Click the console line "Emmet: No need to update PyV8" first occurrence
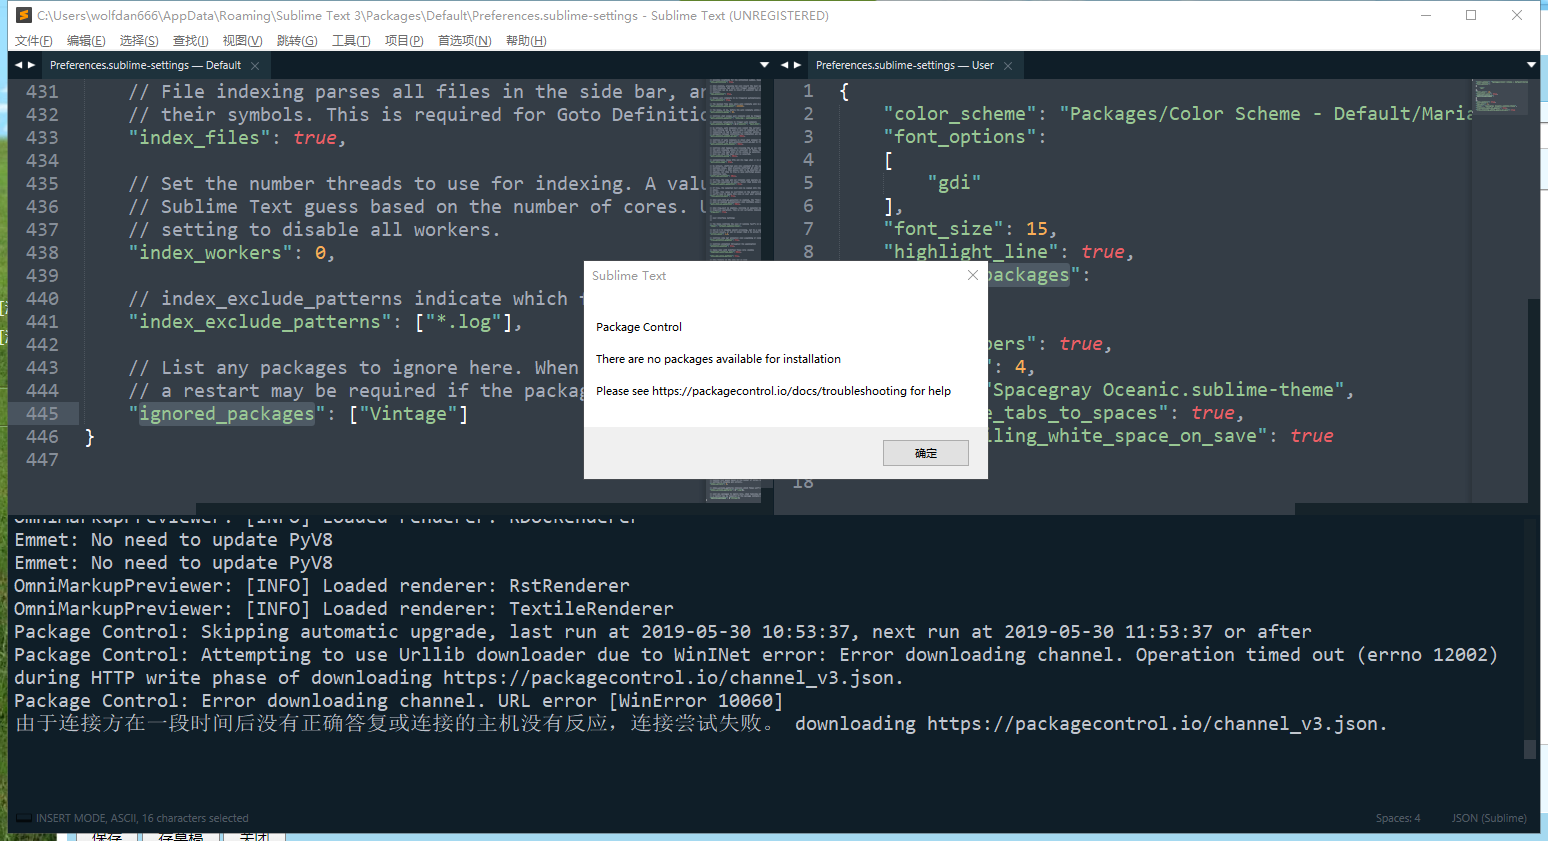Viewport: 1548px width, 841px height. tap(173, 540)
